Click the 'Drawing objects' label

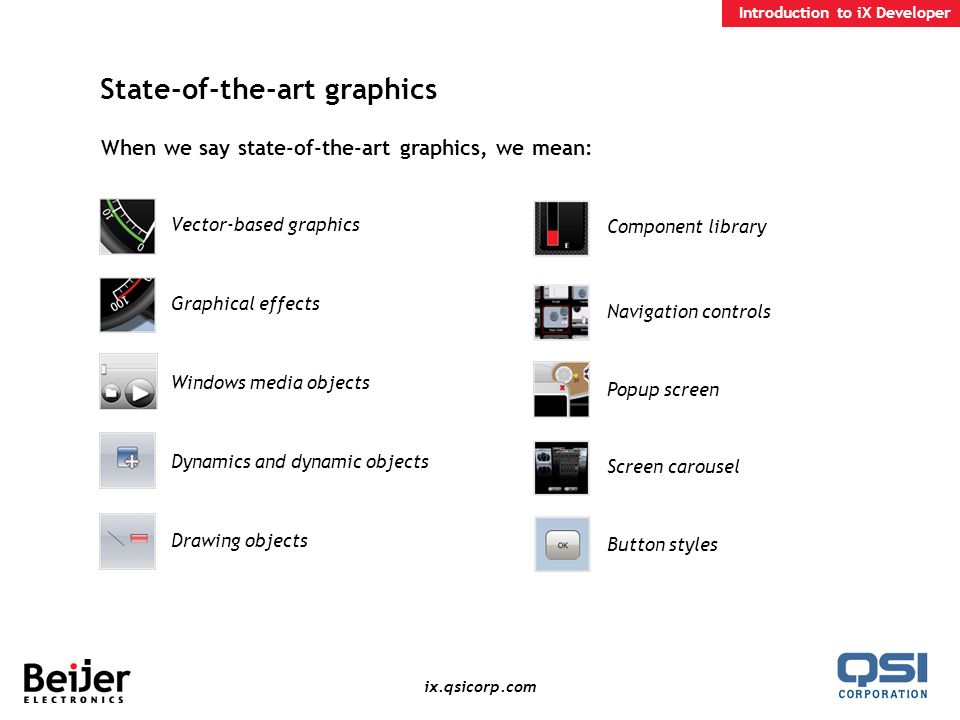pyautogui.click(x=239, y=541)
